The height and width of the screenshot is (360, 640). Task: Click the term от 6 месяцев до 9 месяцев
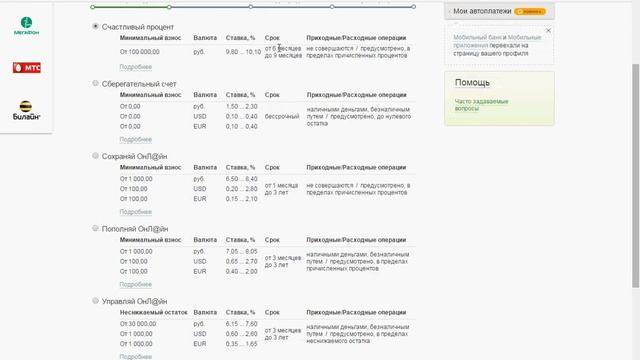click(x=283, y=52)
